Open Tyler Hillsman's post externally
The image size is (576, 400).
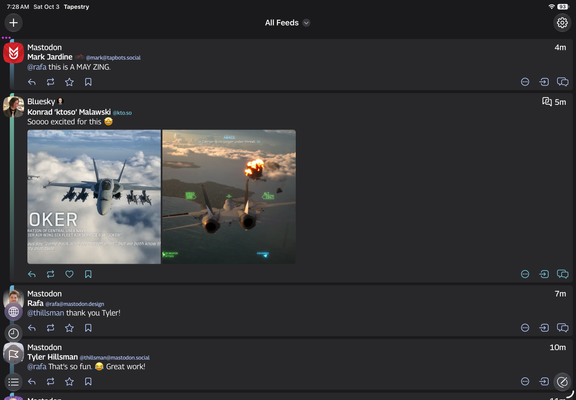click(544, 382)
